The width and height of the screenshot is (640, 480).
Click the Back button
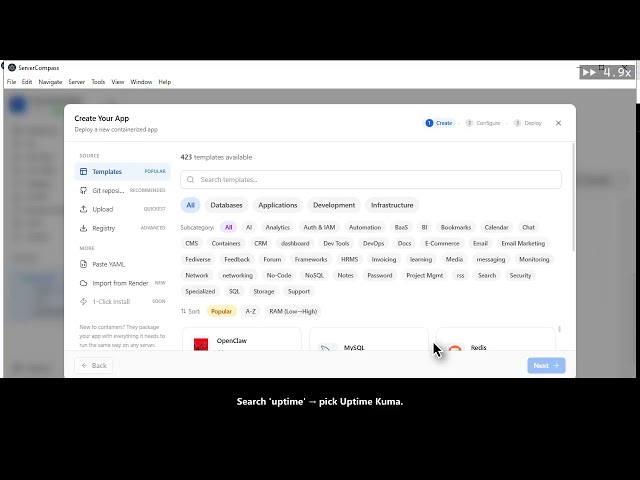94,365
